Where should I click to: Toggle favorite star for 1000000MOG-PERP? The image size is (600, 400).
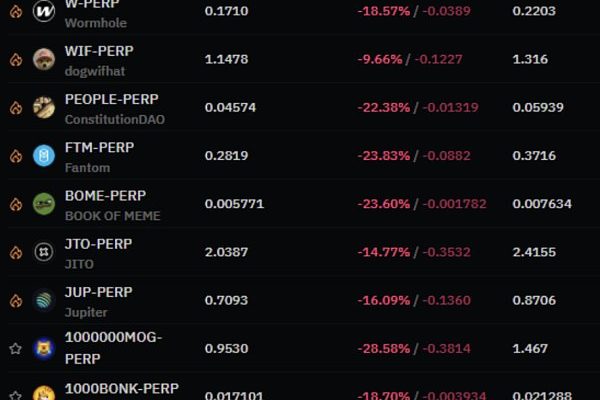[x=15, y=348]
